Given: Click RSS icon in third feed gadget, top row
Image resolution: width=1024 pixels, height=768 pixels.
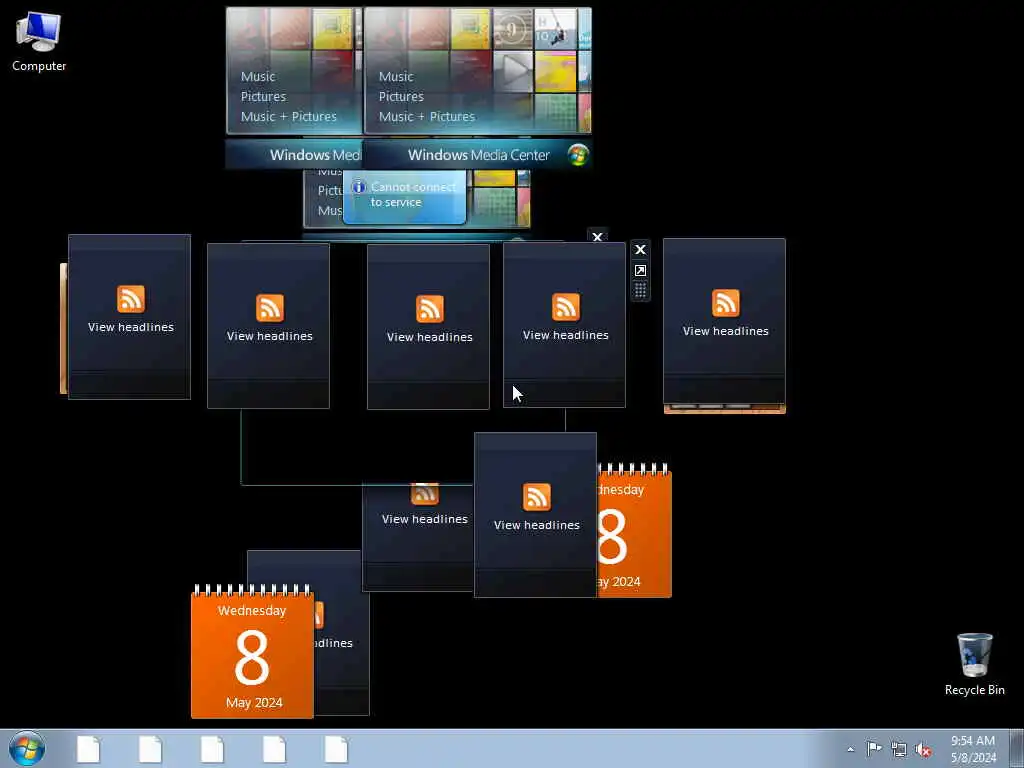Looking at the screenshot, I should pos(430,309).
